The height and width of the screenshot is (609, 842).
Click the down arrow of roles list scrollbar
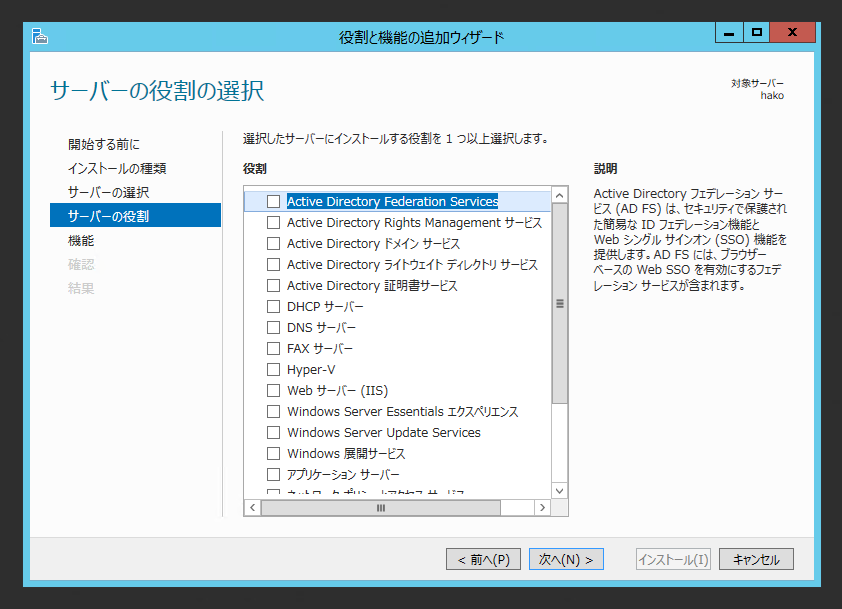(x=560, y=491)
